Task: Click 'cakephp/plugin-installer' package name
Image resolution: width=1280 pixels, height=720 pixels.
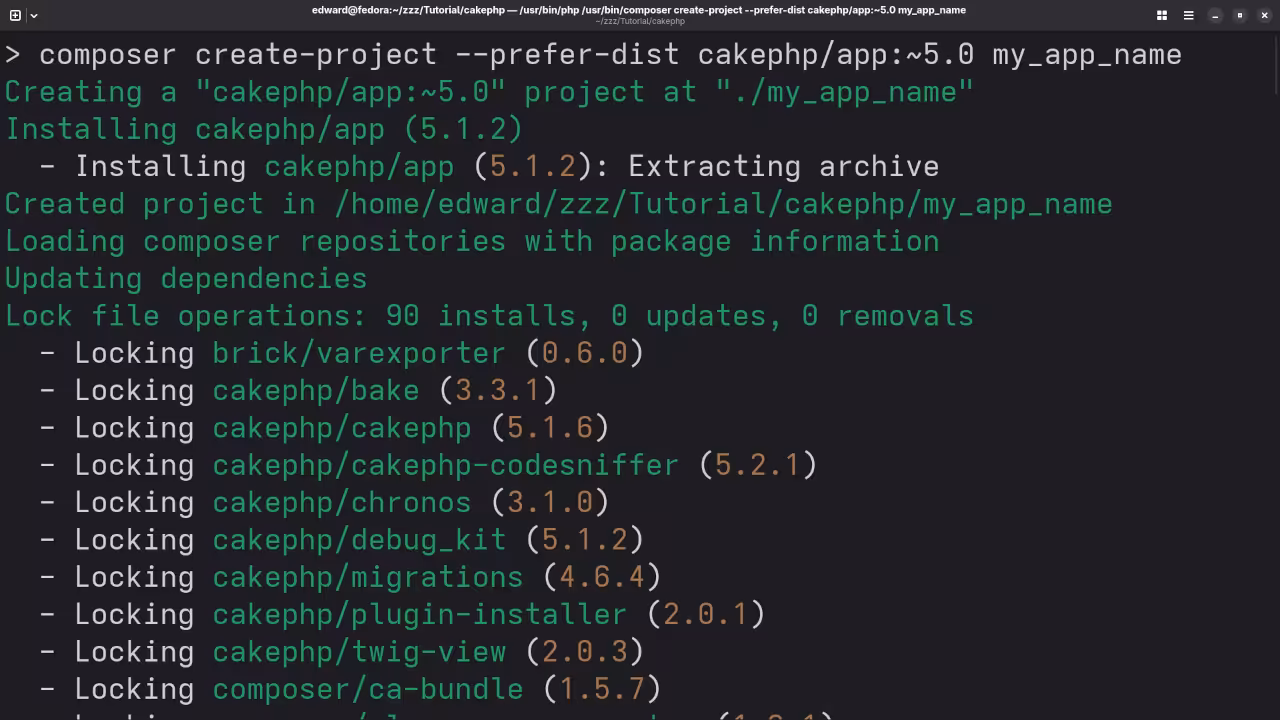Action: (420, 614)
